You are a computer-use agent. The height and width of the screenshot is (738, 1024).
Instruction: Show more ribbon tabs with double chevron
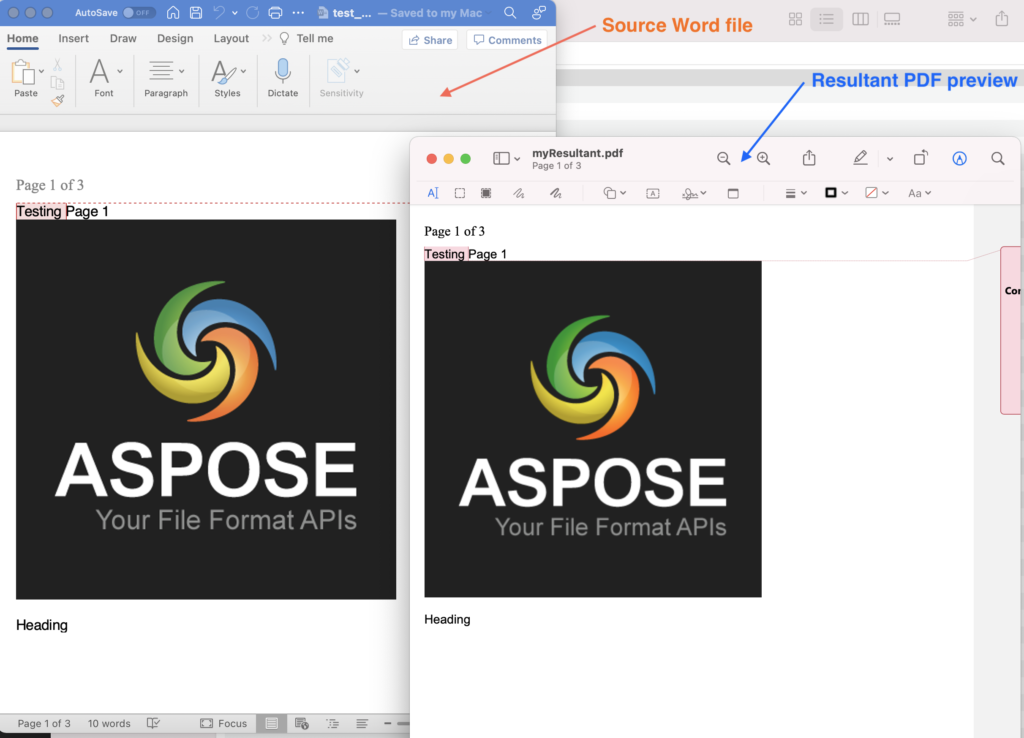[x=266, y=39]
